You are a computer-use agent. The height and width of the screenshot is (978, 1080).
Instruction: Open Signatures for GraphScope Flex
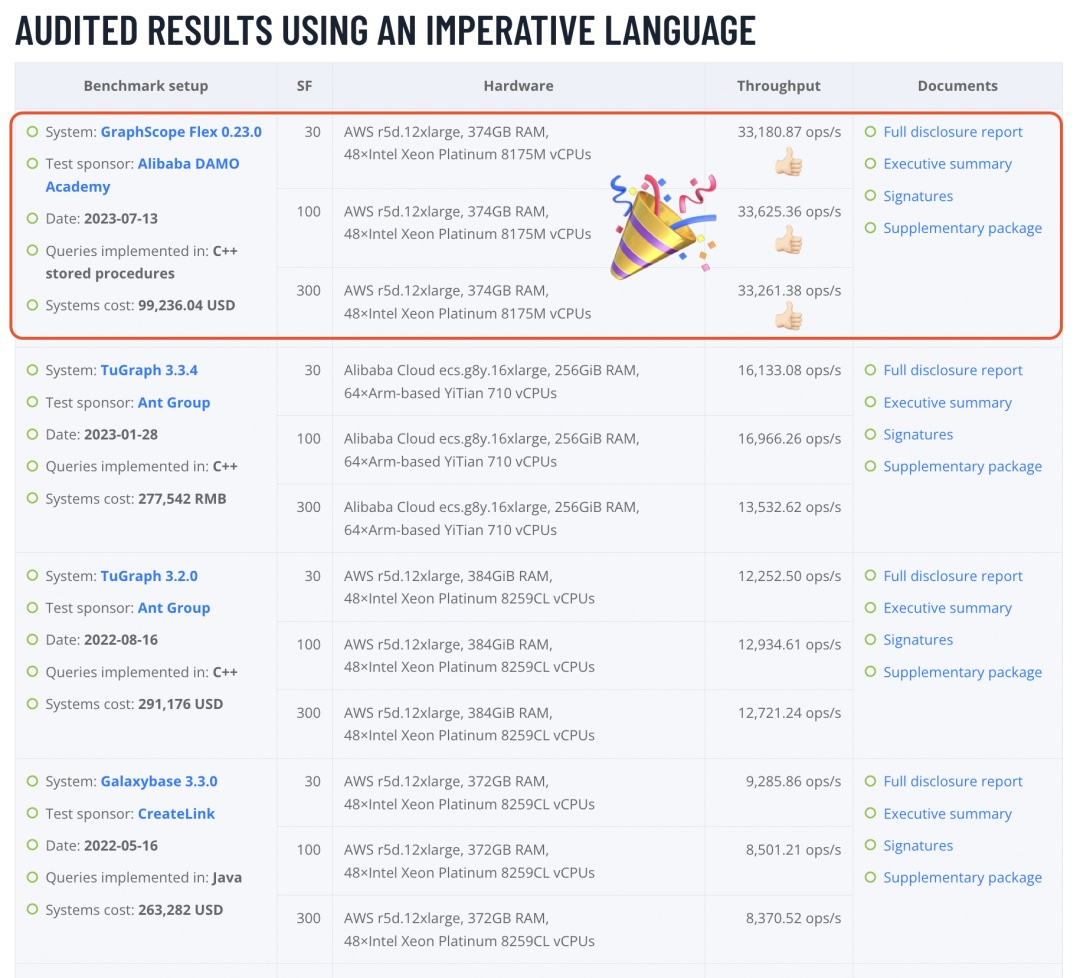(918, 196)
